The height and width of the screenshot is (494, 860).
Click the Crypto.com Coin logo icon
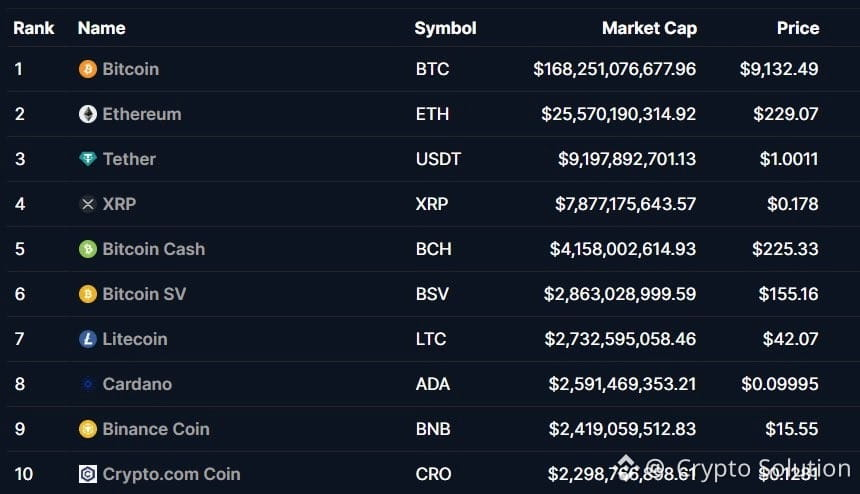pos(88,474)
